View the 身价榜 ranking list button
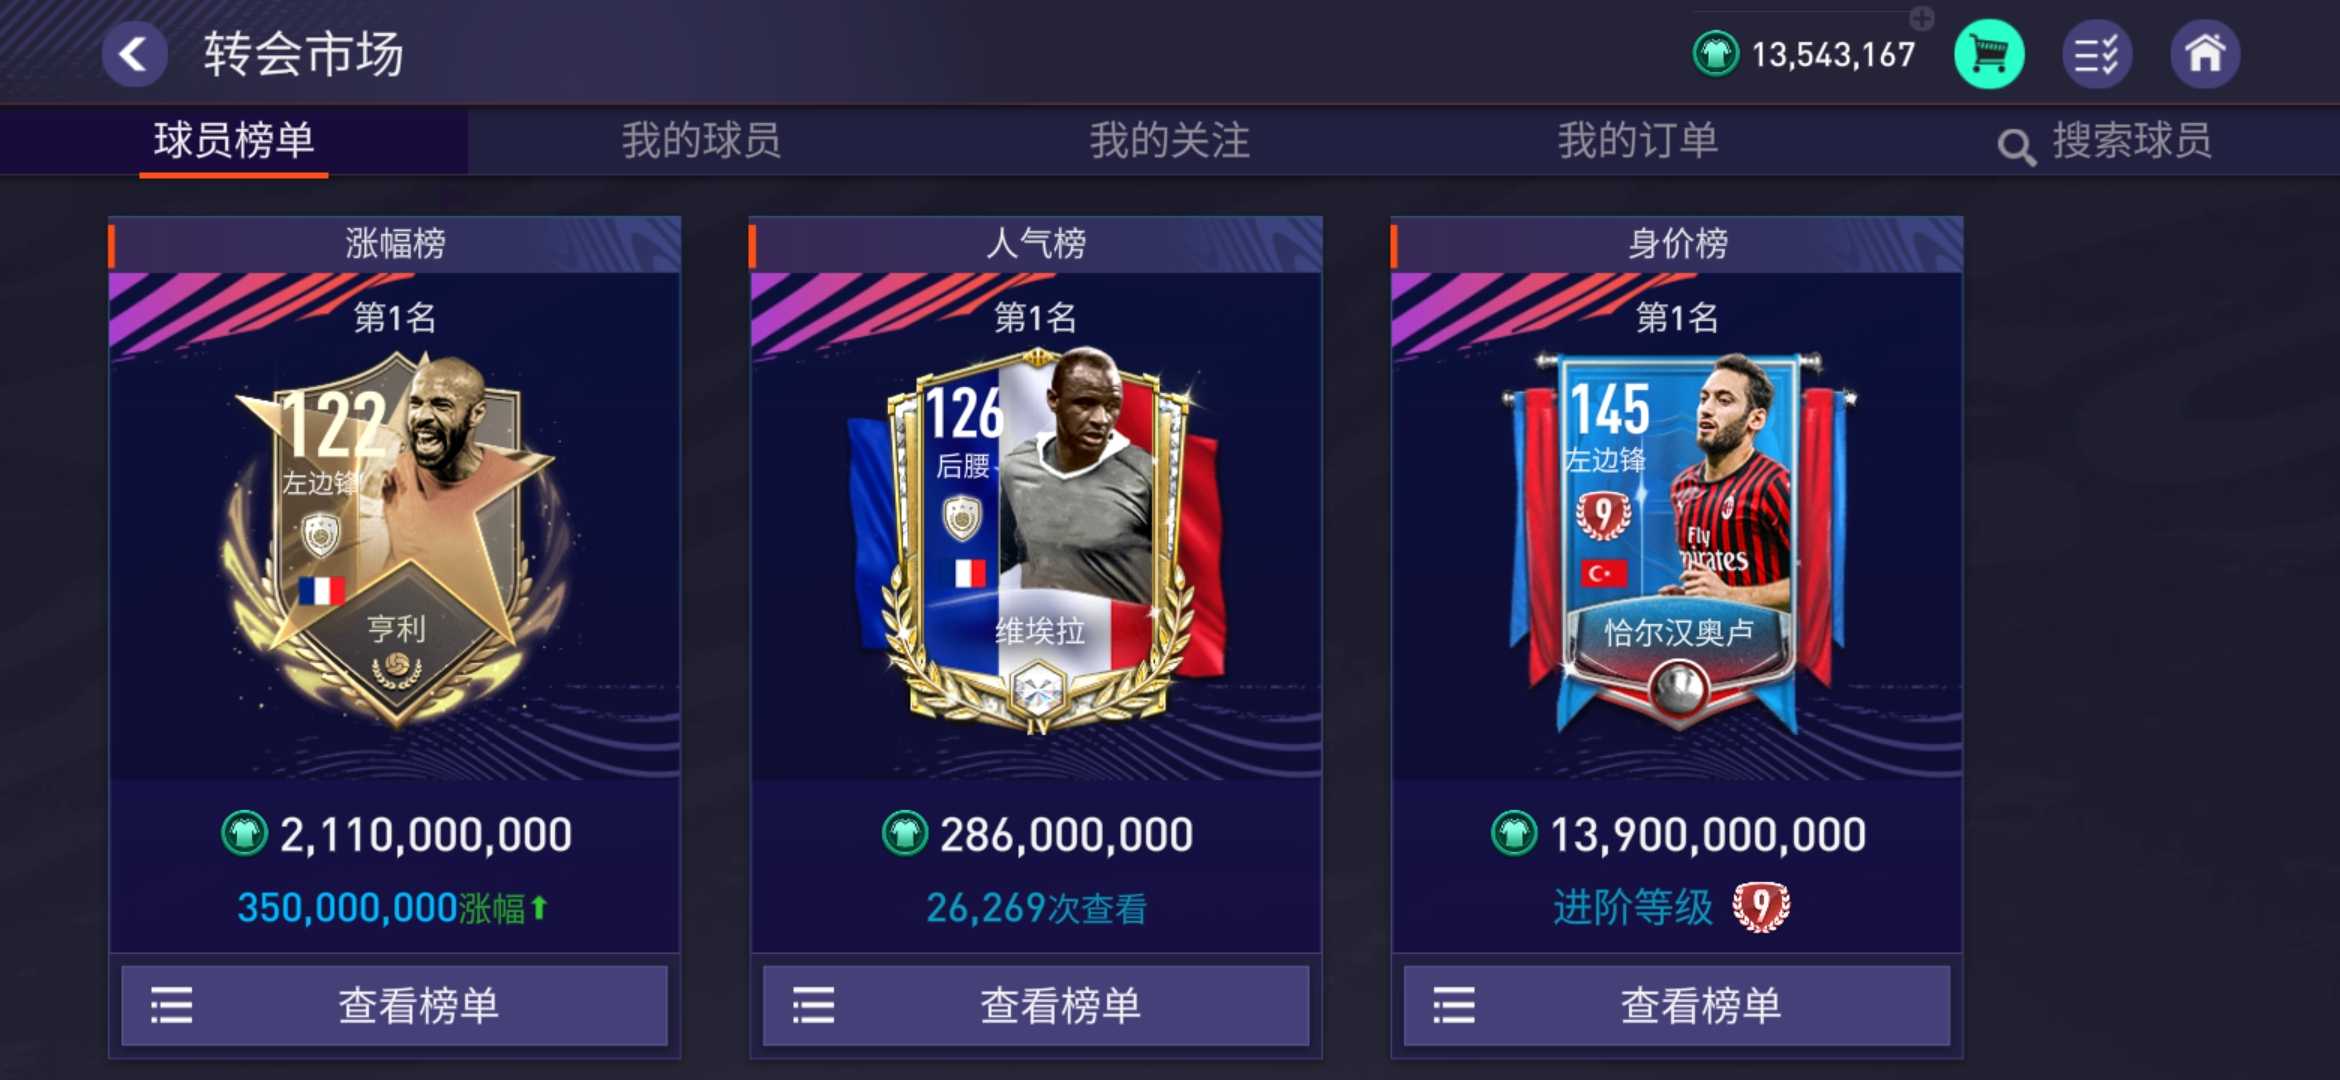This screenshot has height=1080, width=2340. click(1677, 1005)
